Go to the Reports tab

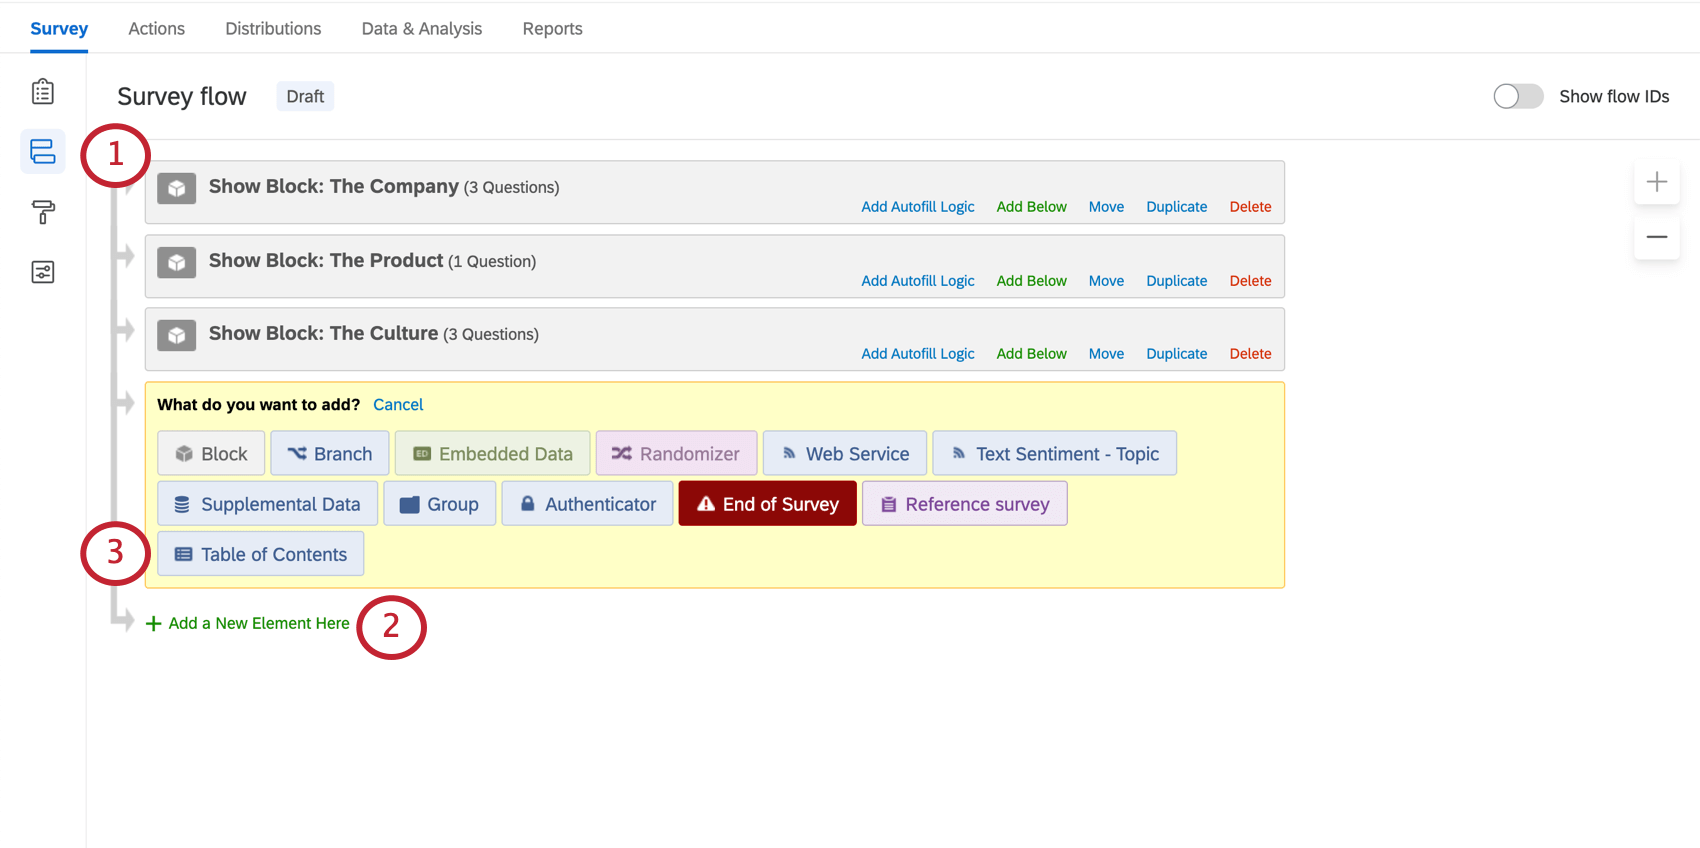[552, 28]
